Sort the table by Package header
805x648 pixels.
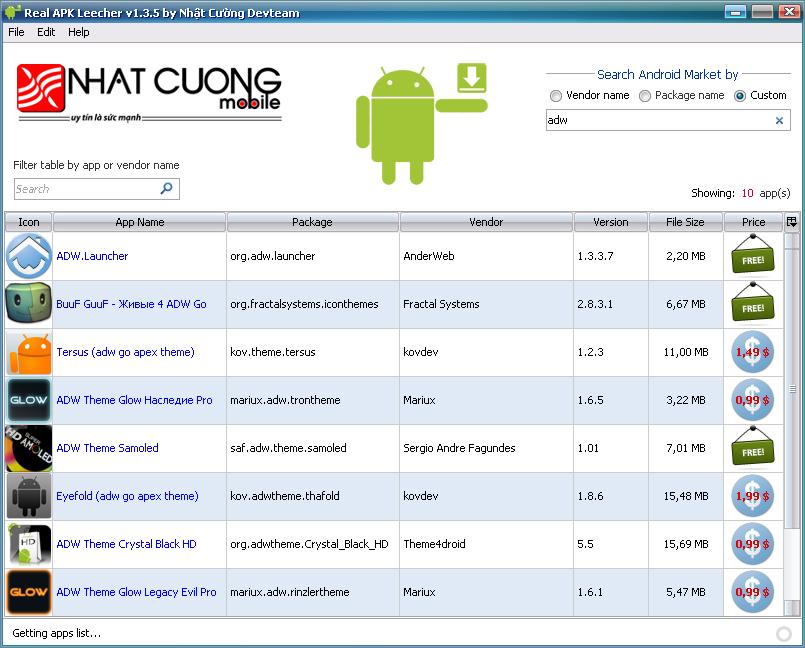pyautogui.click(x=312, y=222)
